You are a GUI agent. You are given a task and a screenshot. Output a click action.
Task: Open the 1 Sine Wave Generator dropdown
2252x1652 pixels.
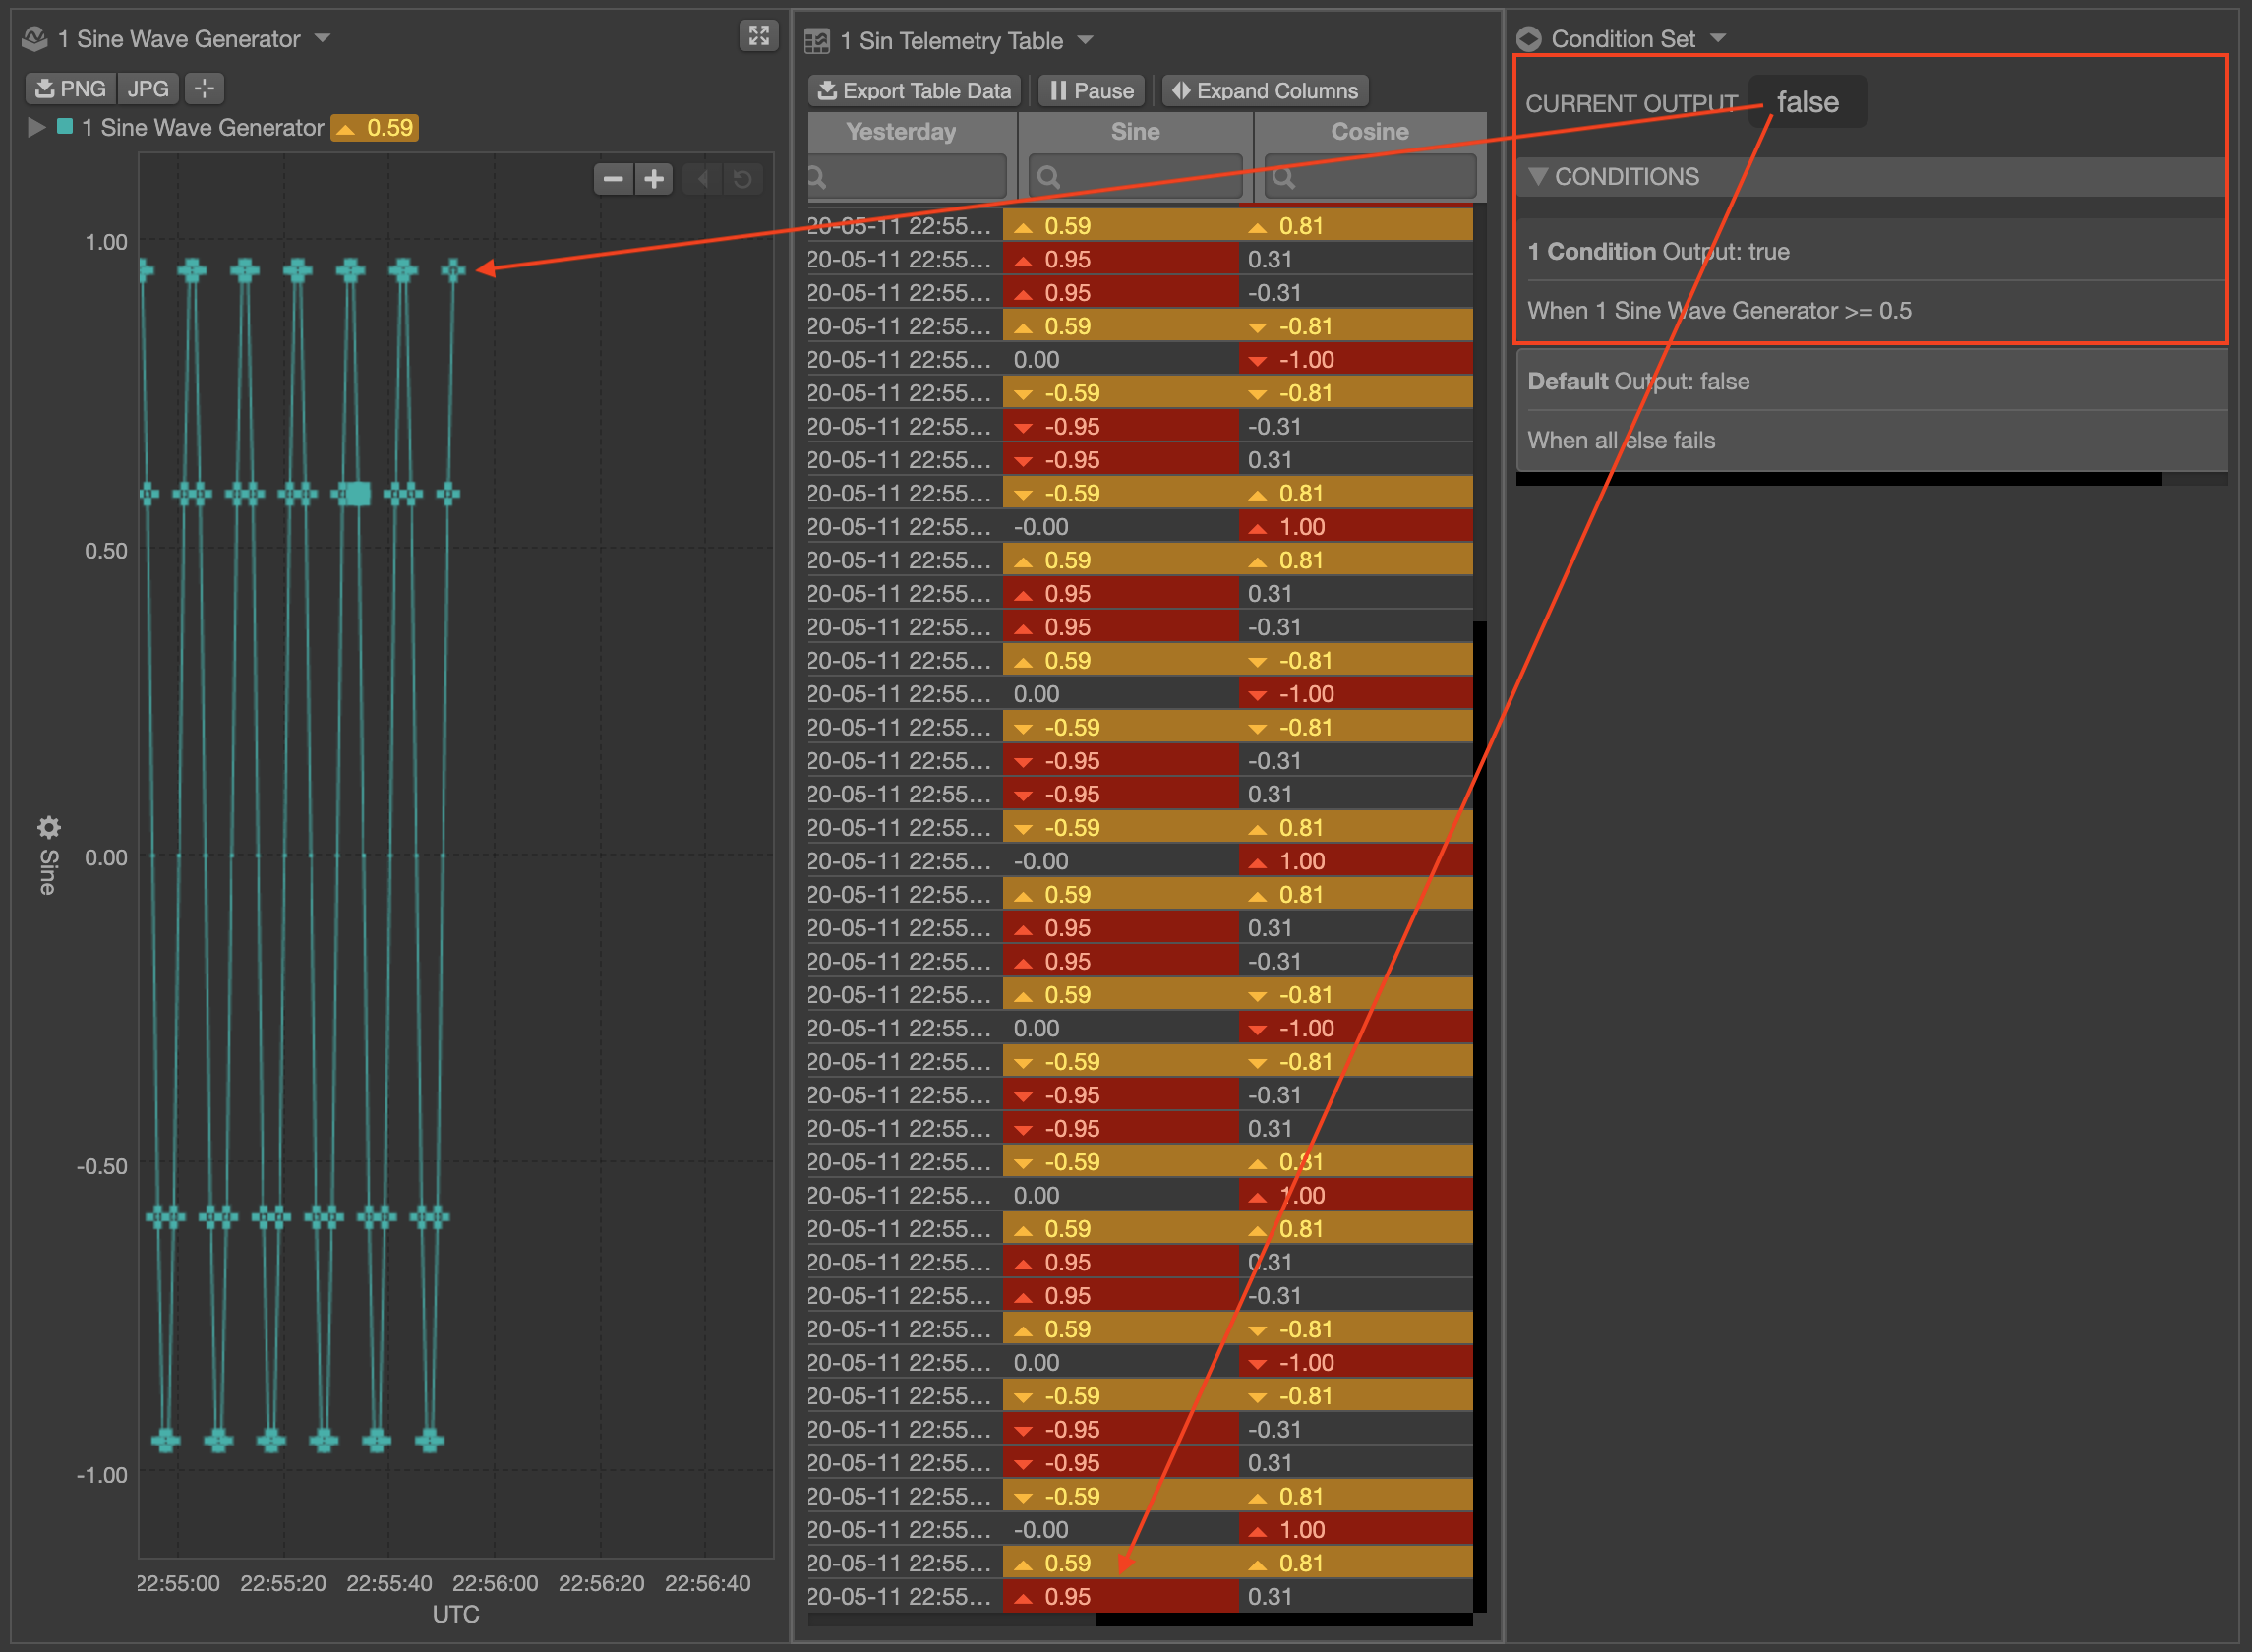[x=322, y=38]
